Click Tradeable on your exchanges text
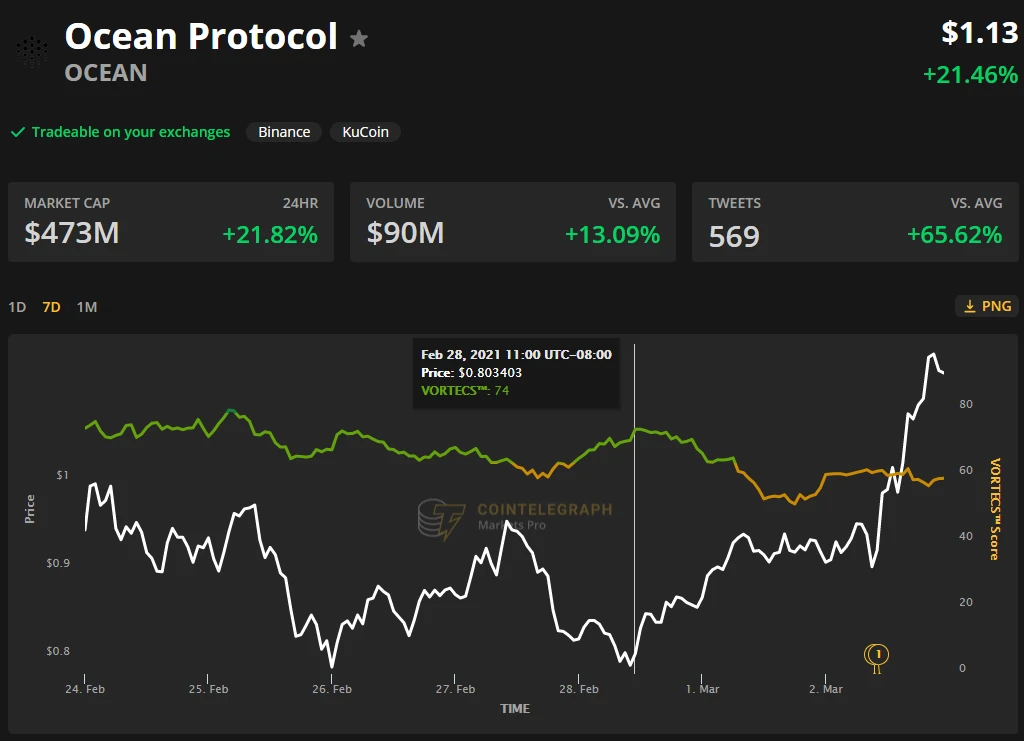 (x=131, y=132)
